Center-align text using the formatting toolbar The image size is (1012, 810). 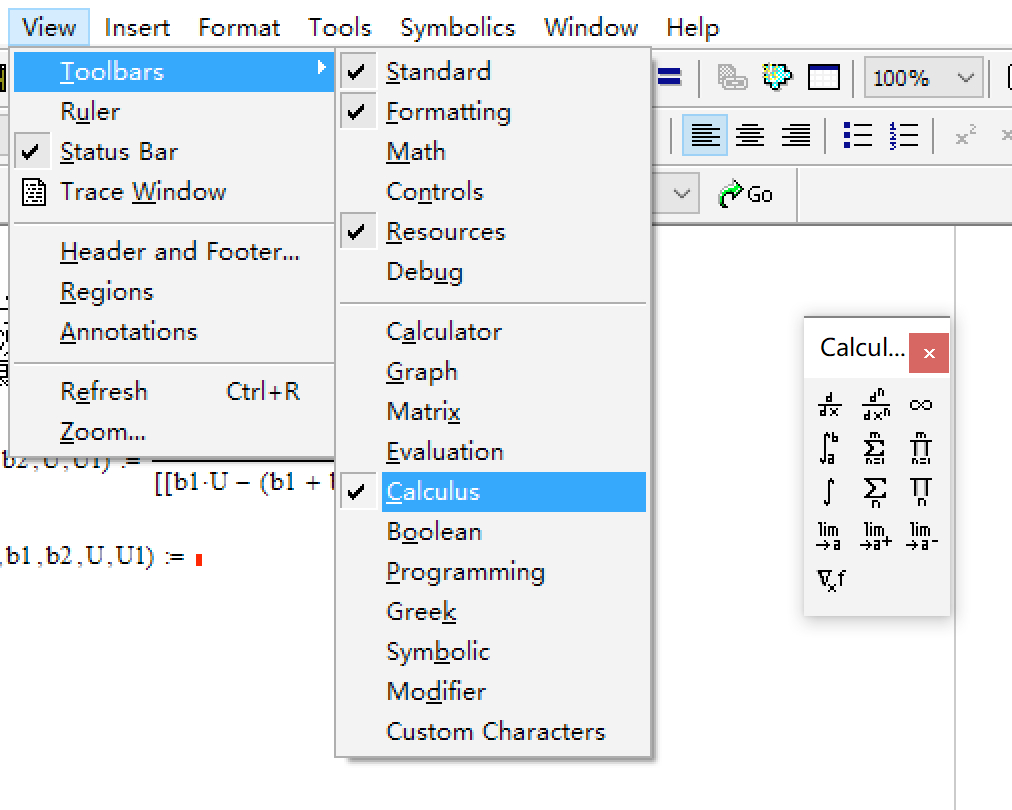coord(750,135)
